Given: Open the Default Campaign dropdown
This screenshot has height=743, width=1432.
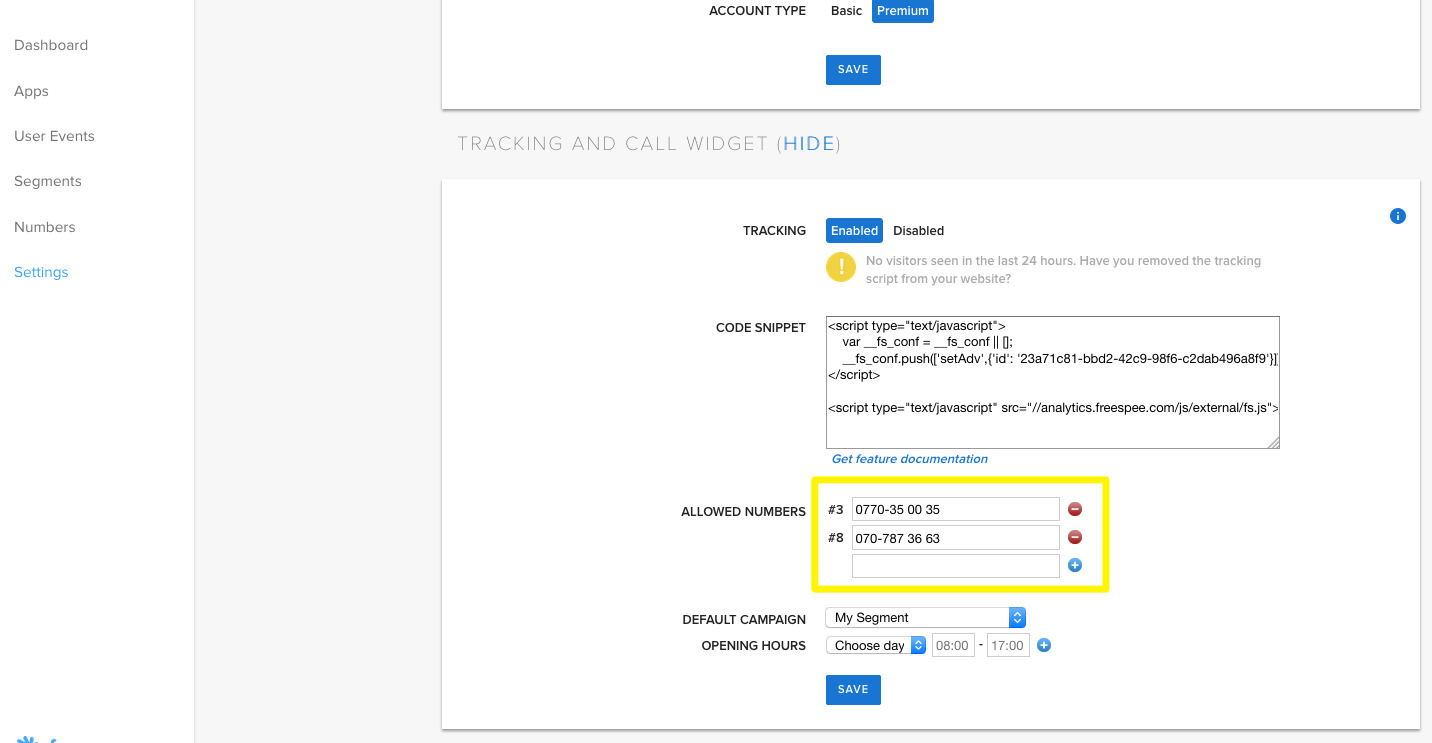Looking at the screenshot, I should (926, 618).
